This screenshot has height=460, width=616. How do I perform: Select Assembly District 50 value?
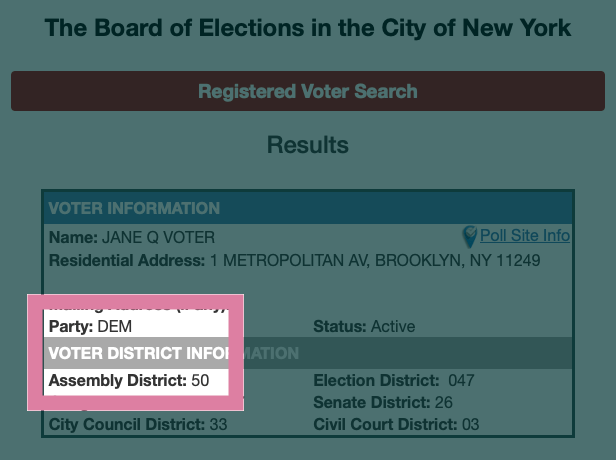200,380
